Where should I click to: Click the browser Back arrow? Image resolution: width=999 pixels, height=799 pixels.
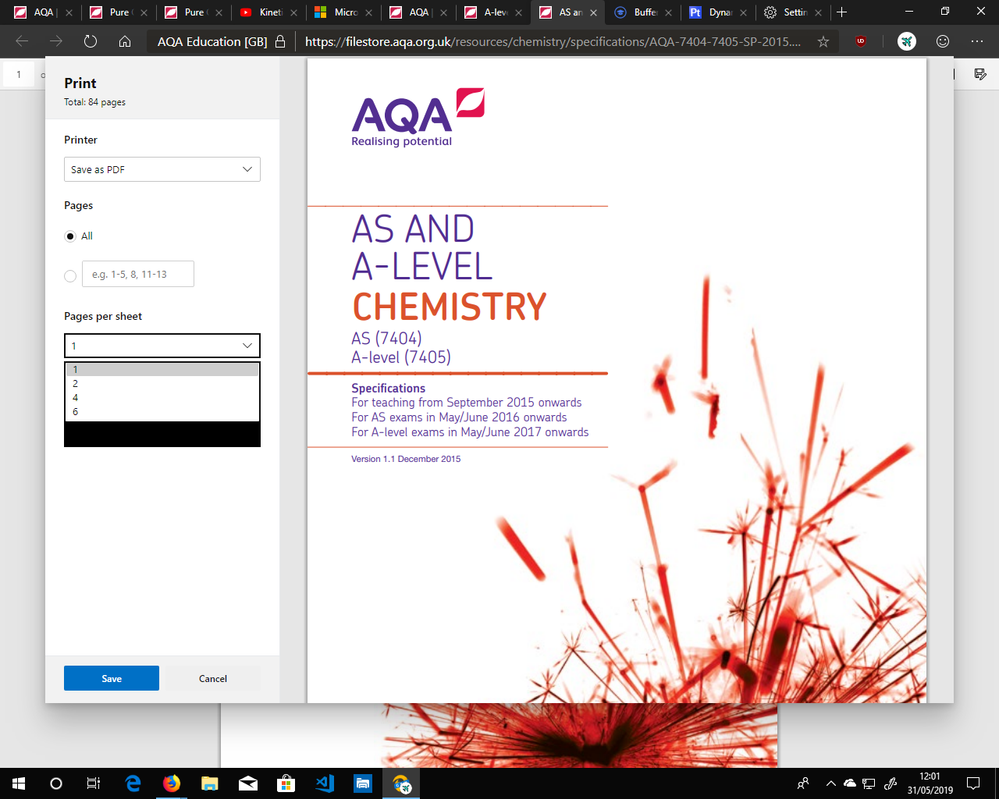[22, 41]
